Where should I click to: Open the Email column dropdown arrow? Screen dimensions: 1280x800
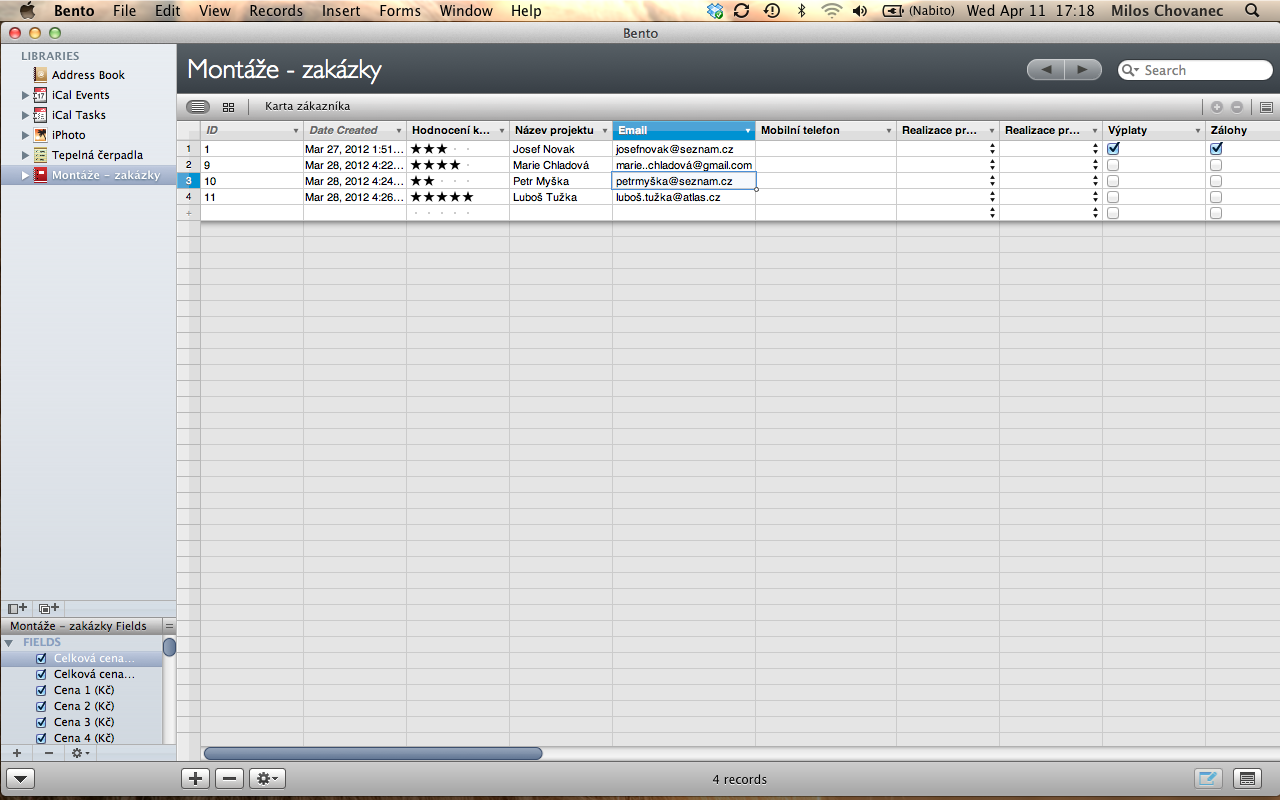pyautogui.click(x=747, y=131)
